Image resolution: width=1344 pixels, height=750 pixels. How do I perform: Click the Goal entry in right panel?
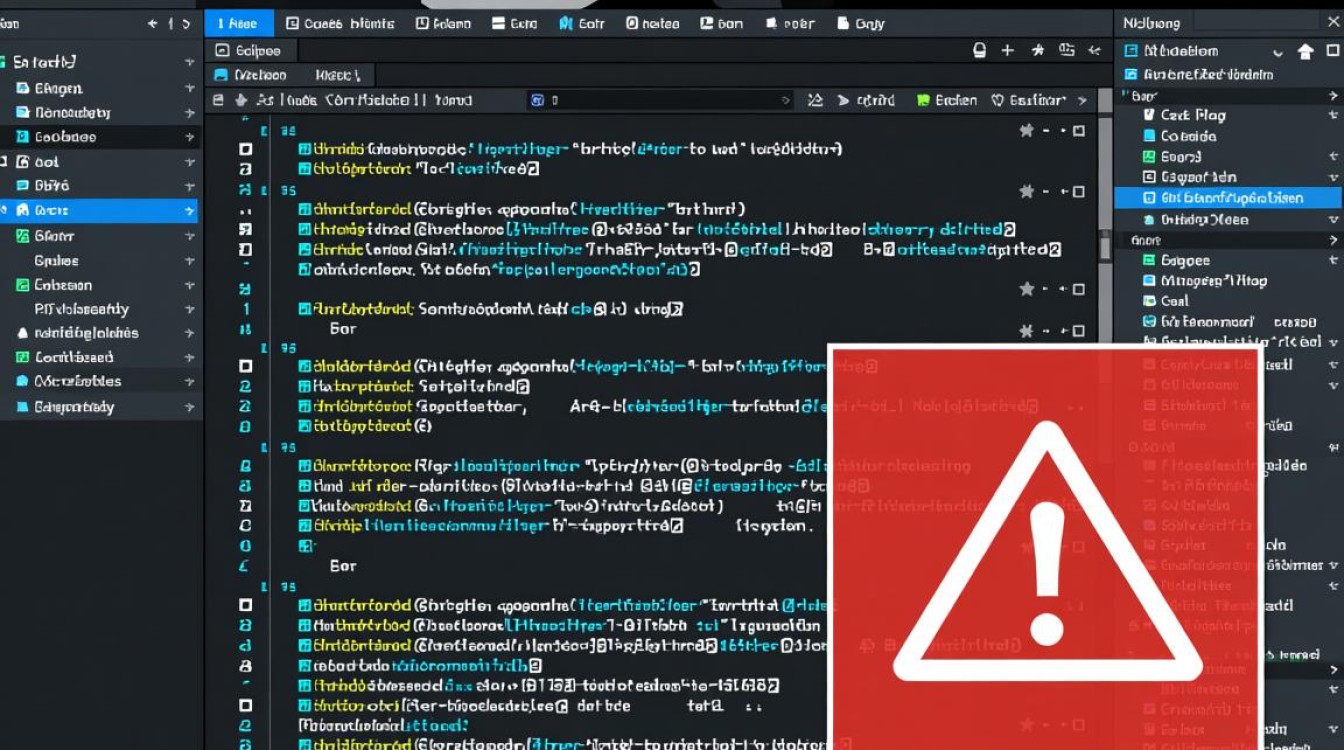coord(1174,300)
